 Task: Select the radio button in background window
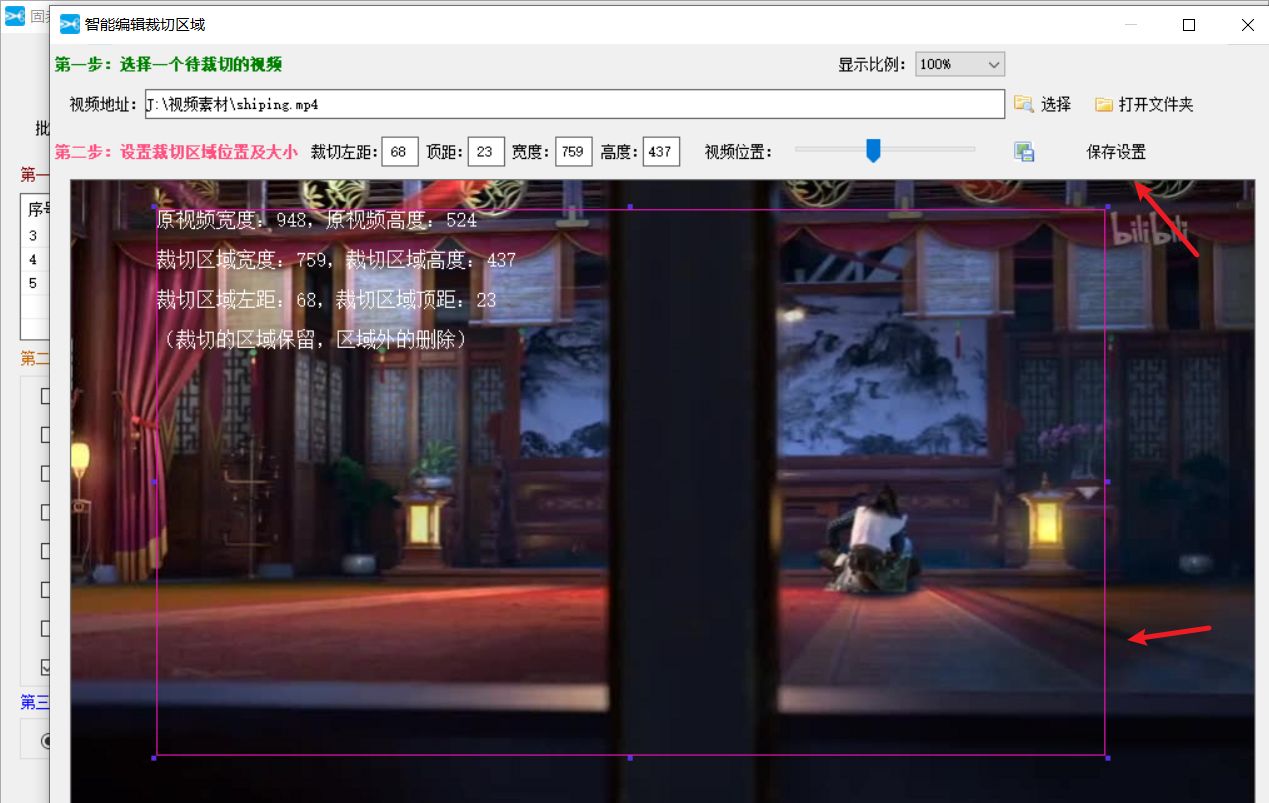(x=45, y=741)
